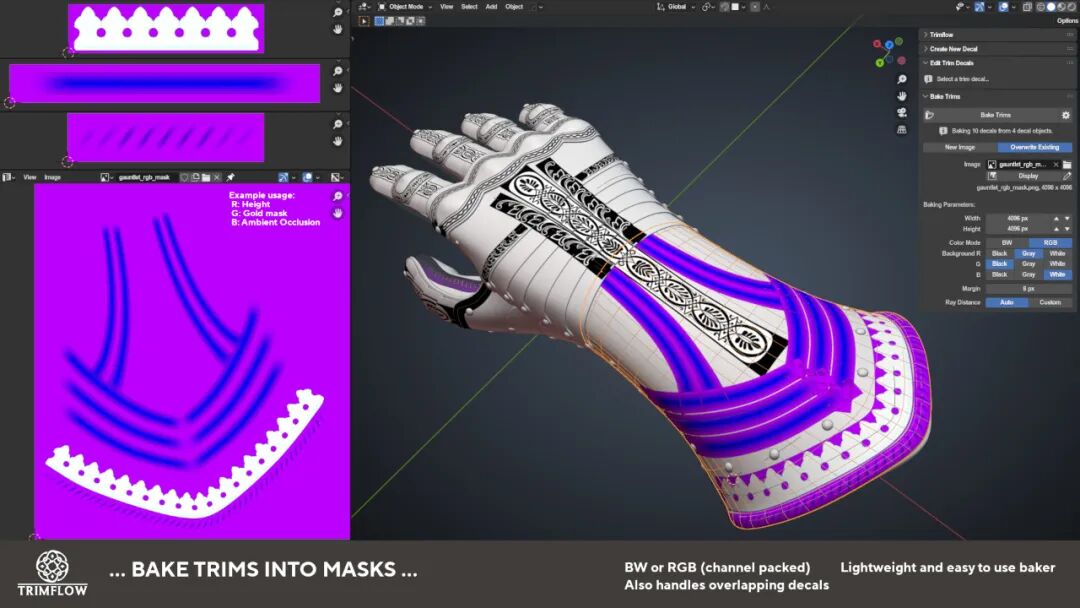Set Background R to White
The width and height of the screenshot is (1080, 608).
[1057, 253]
